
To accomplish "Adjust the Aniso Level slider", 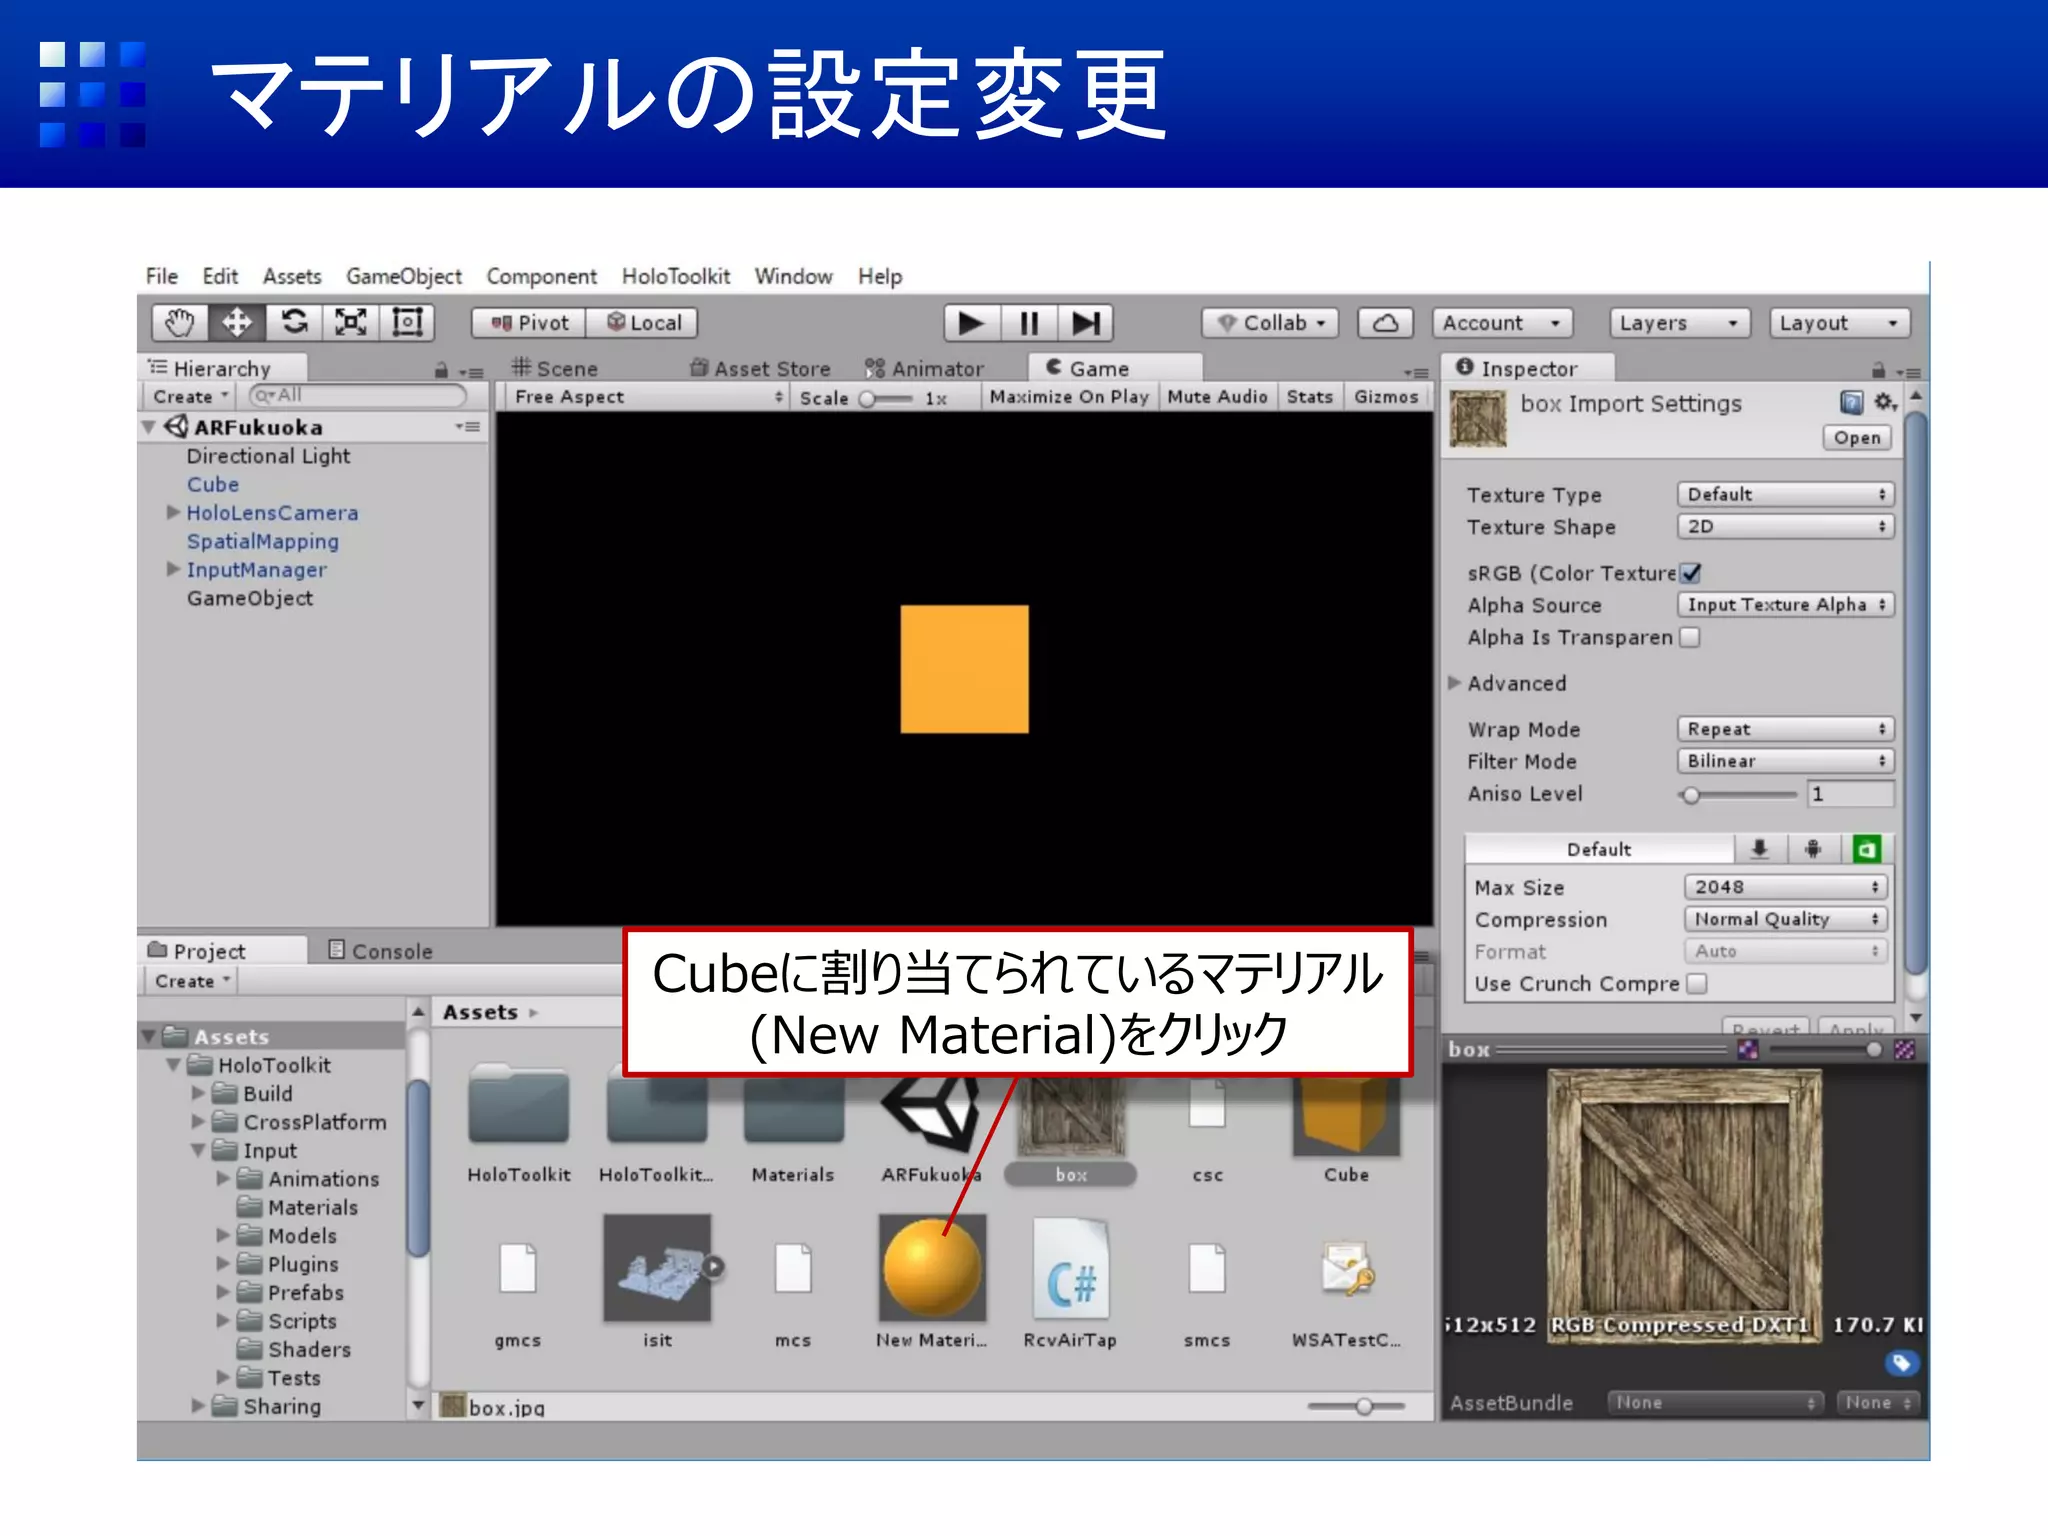I will (x=1691, y=795).
